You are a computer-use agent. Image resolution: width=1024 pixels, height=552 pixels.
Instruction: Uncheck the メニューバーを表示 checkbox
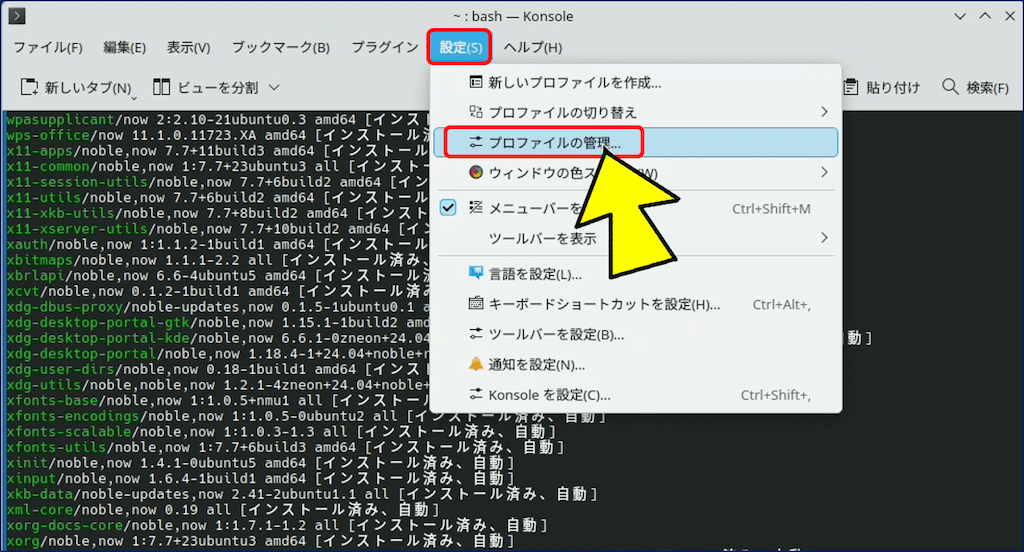pyautogui.click(x=448, y=208)
